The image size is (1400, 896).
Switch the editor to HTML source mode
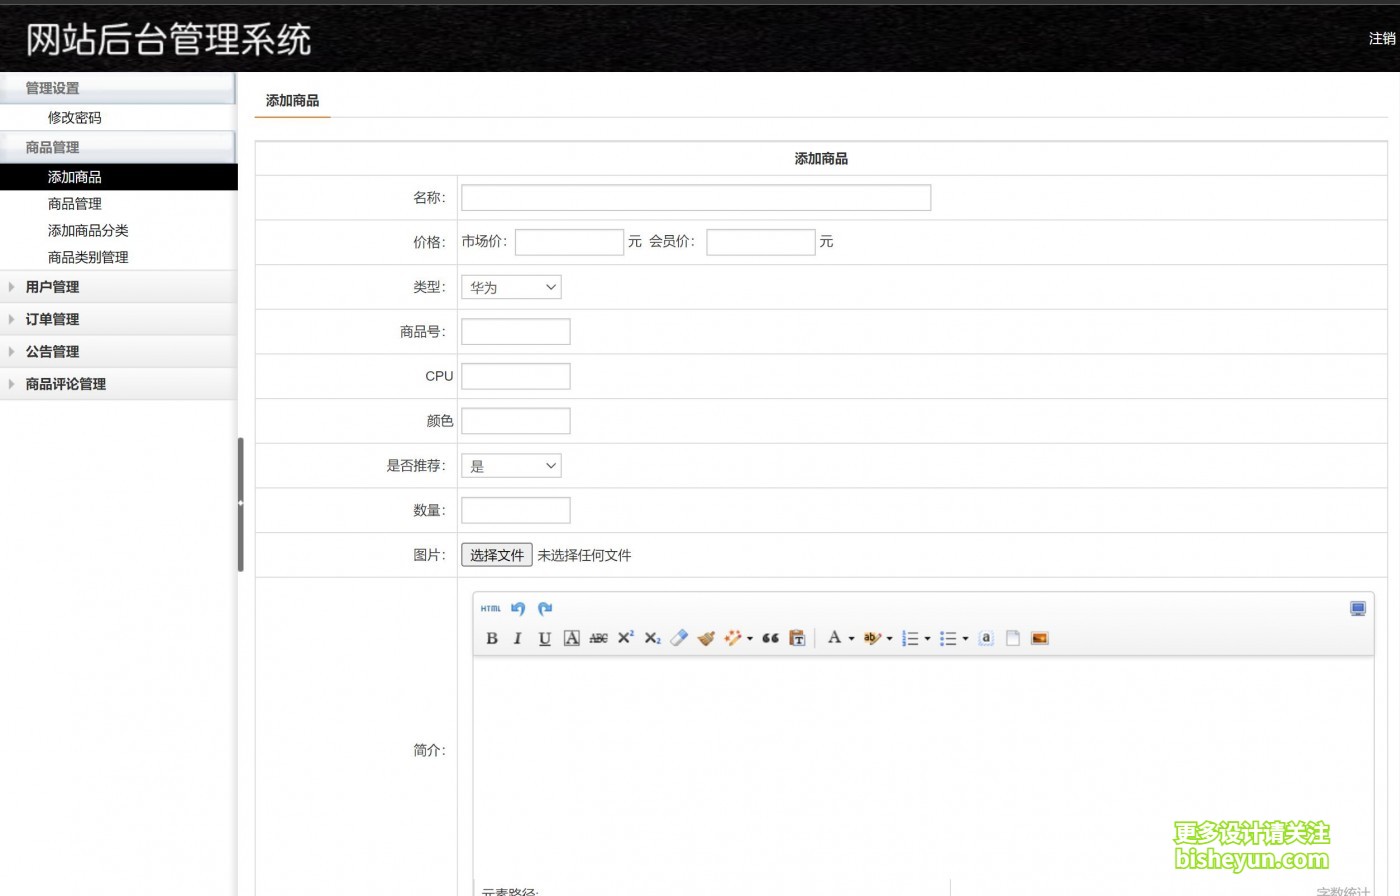[490, 609]
